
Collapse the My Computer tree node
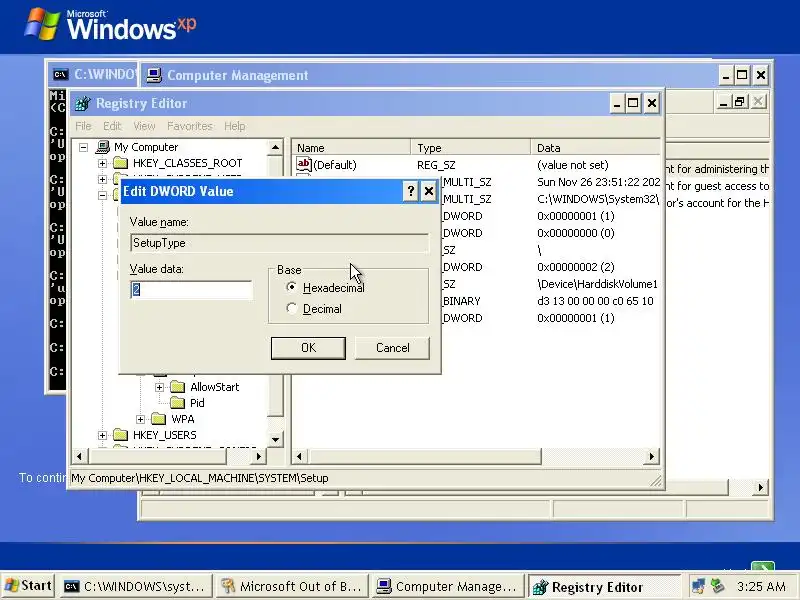[x=84, y=147]
